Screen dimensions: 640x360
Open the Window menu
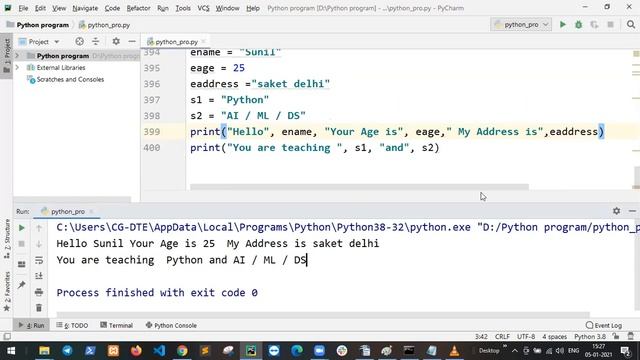(227, 8)
